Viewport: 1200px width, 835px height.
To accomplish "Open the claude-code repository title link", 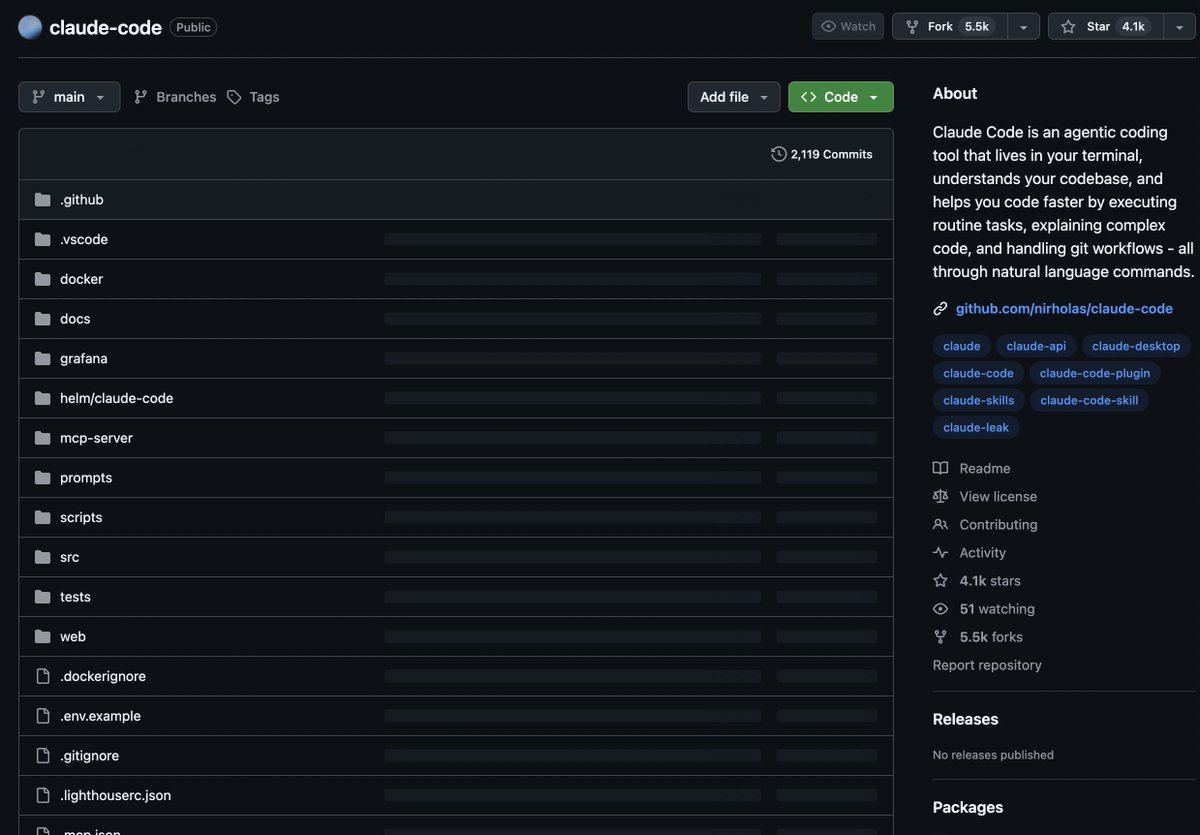I will coord(105,27).
